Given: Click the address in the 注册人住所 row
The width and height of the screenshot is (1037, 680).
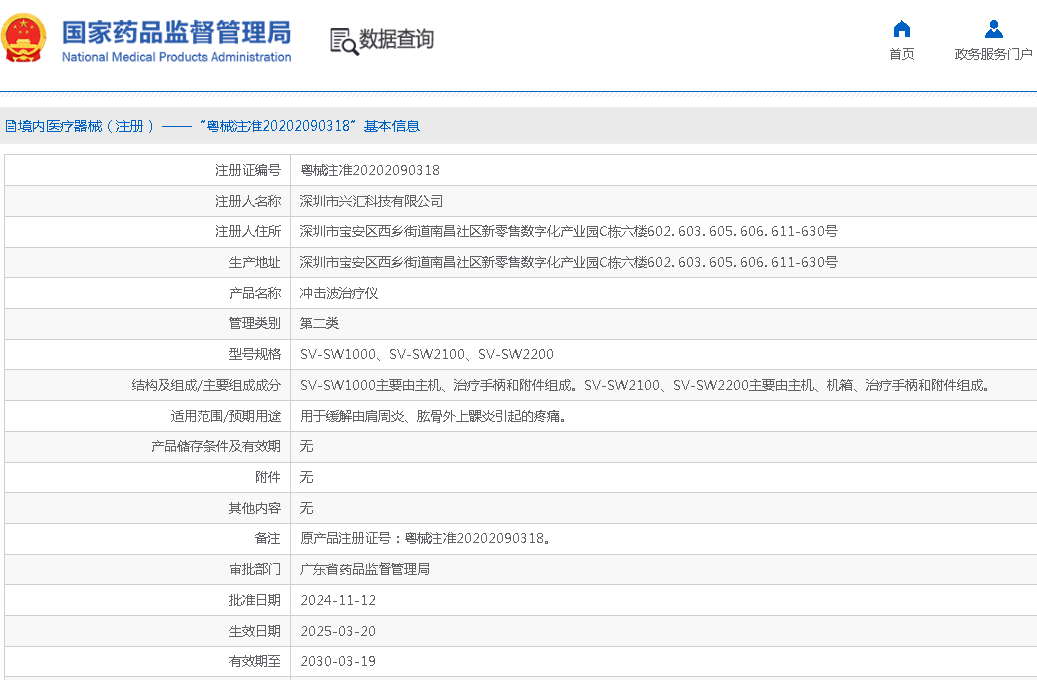Looking at the screenshot, I should tap(568, 231).
